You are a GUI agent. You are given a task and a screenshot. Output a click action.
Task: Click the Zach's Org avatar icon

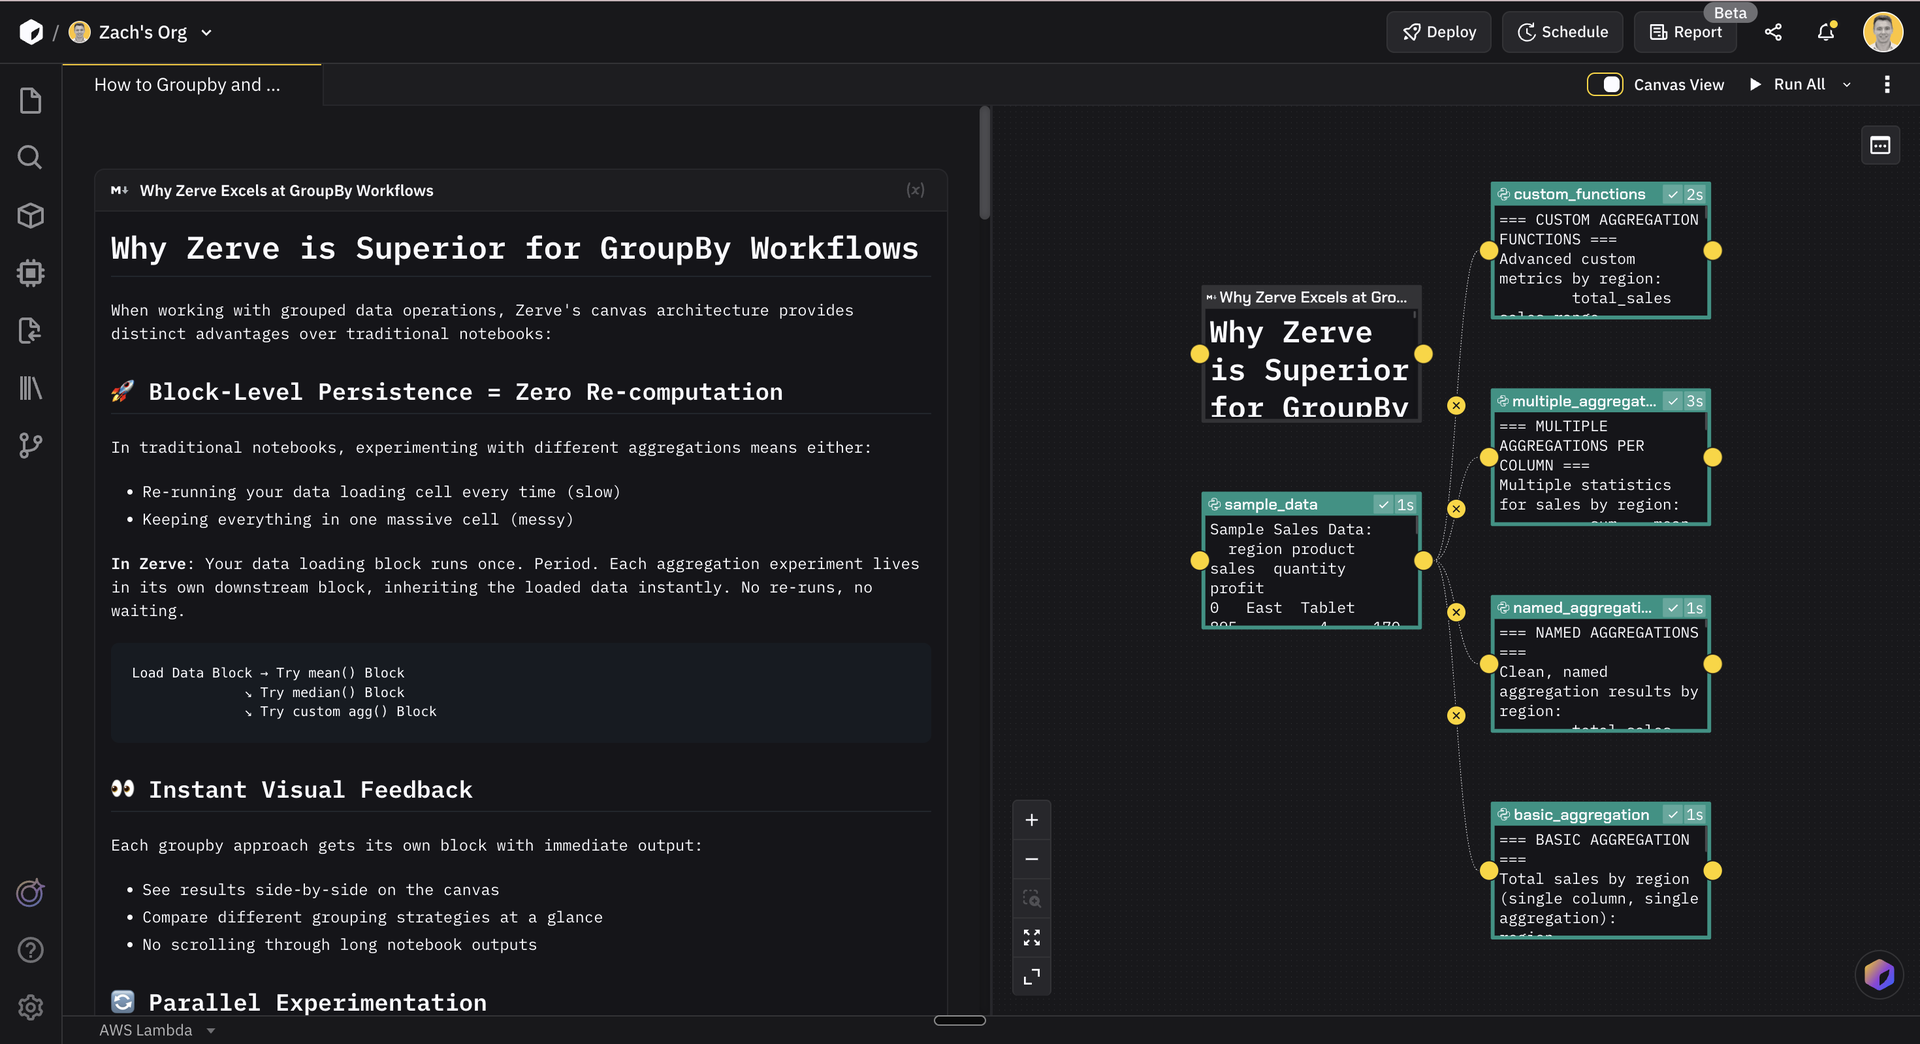pos(80,32)
